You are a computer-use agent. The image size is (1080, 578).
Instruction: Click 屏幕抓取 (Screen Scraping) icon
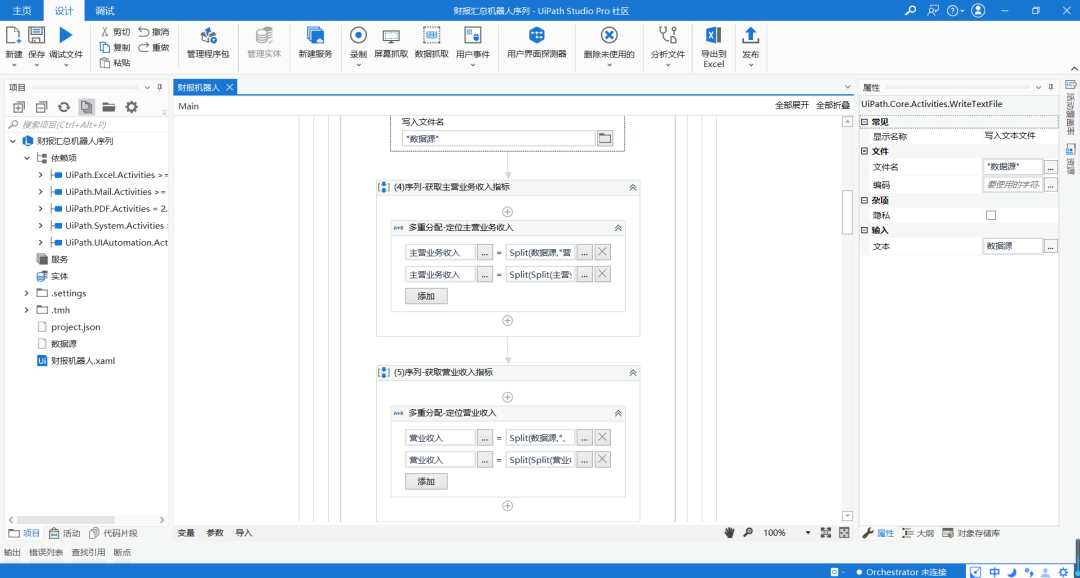[x=391, y=37]
